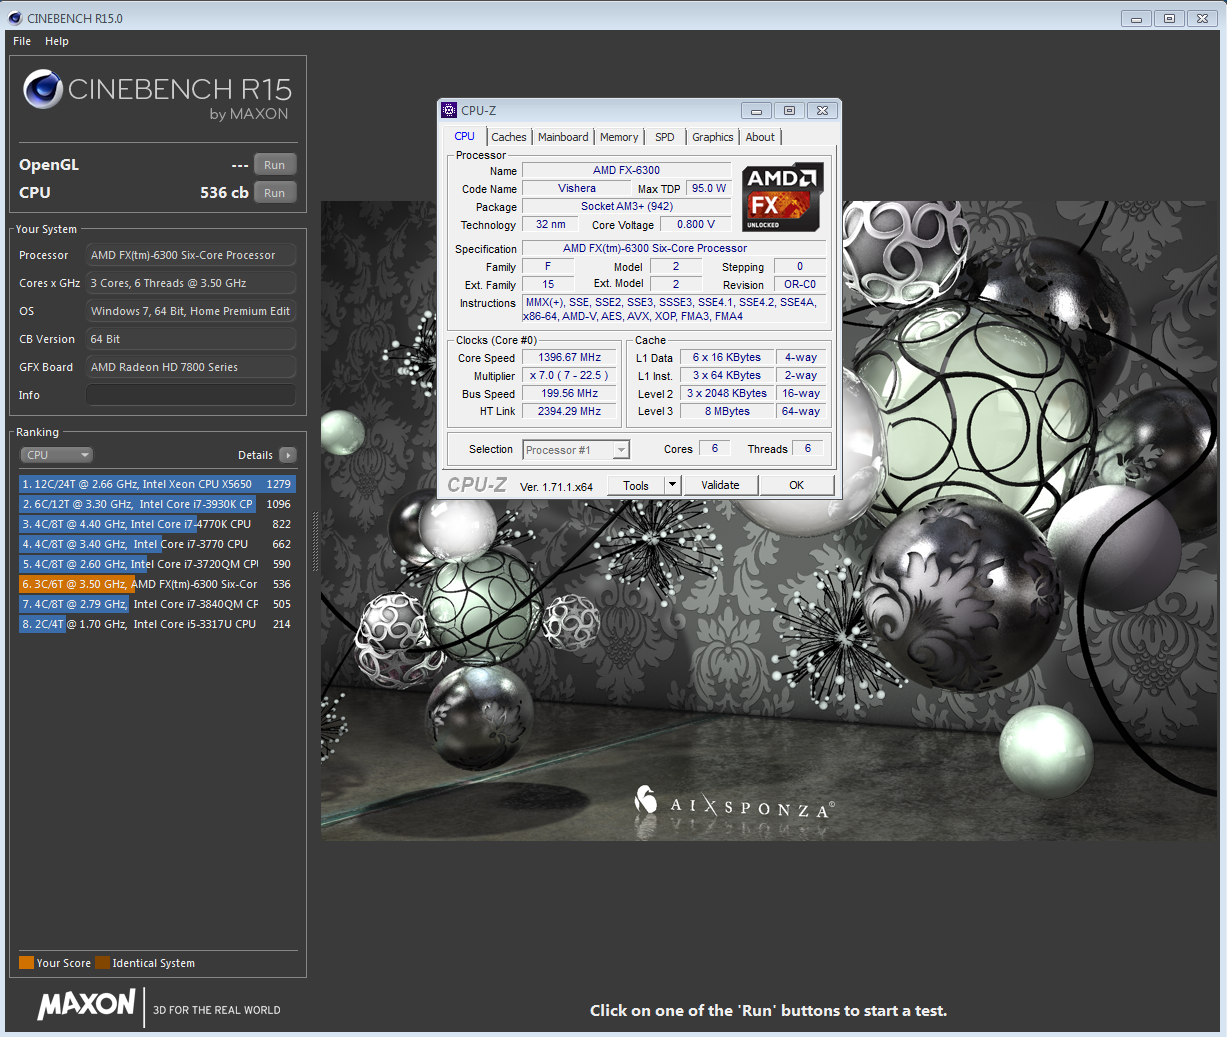Click the orange Your Score legend swatch
The image size is (1227, 1037).
[26, 963]
